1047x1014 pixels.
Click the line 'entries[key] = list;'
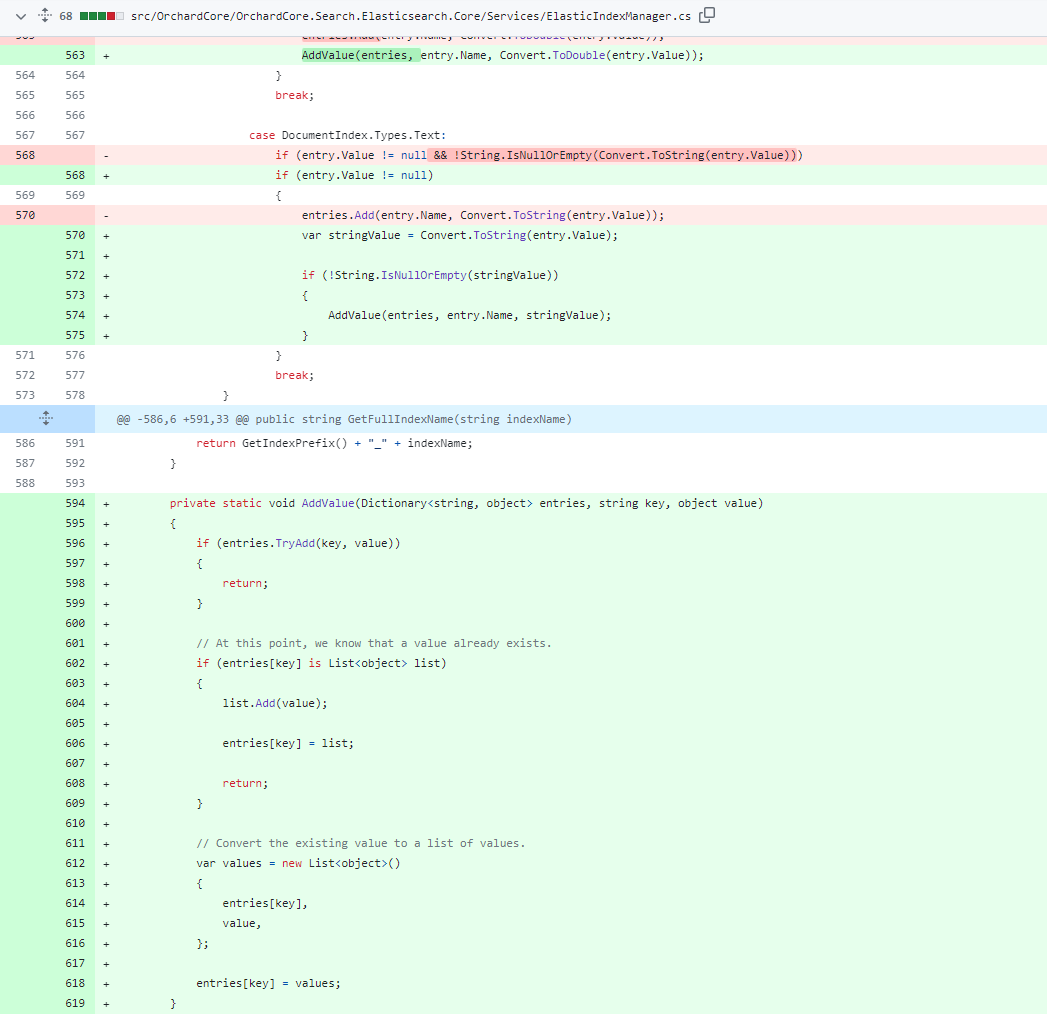288,744
